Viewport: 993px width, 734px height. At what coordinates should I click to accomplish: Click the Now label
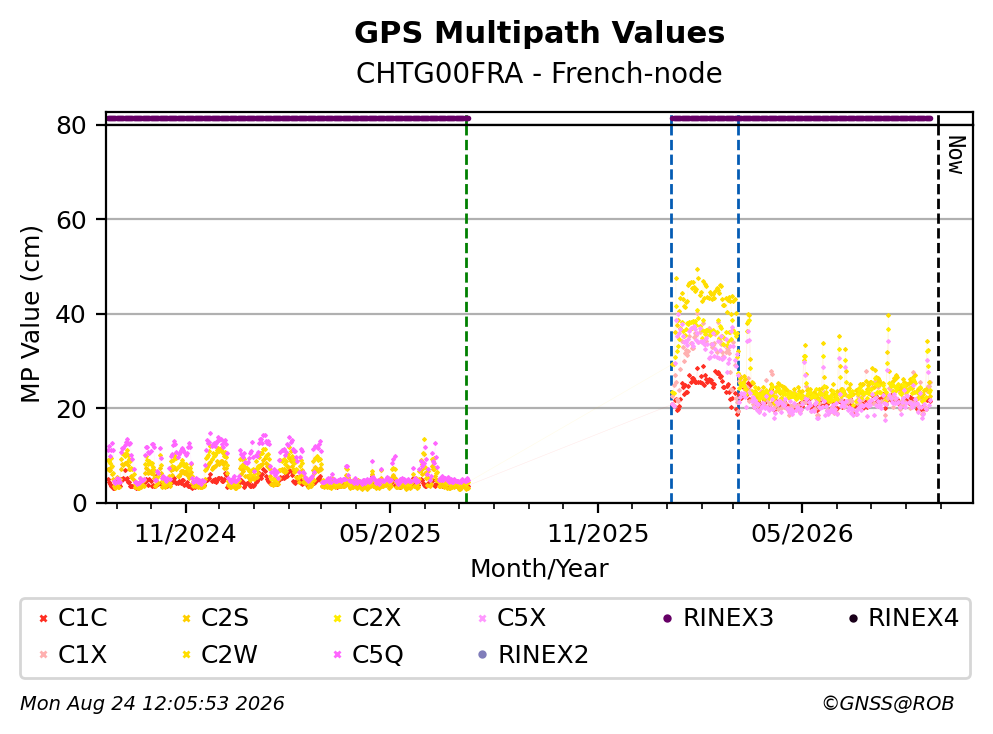(x=956, y=155)
